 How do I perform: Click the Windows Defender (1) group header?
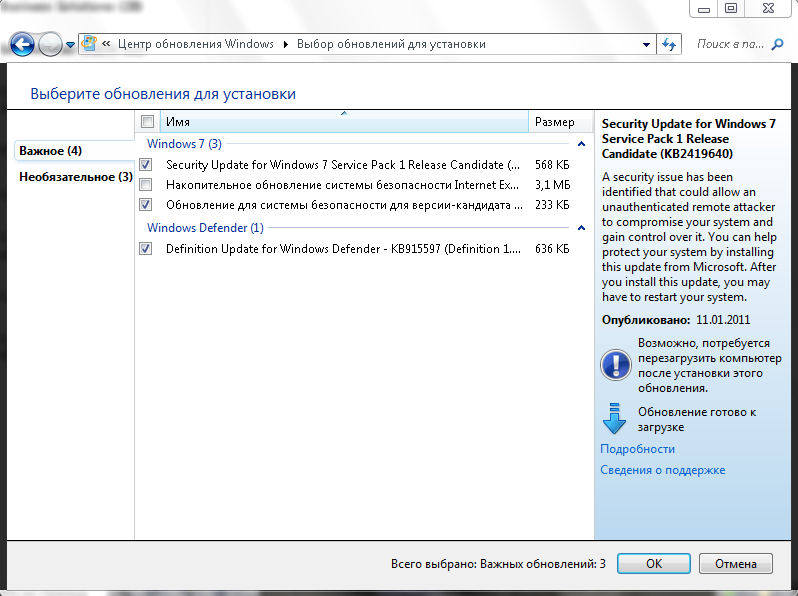[x=205, y=228]
